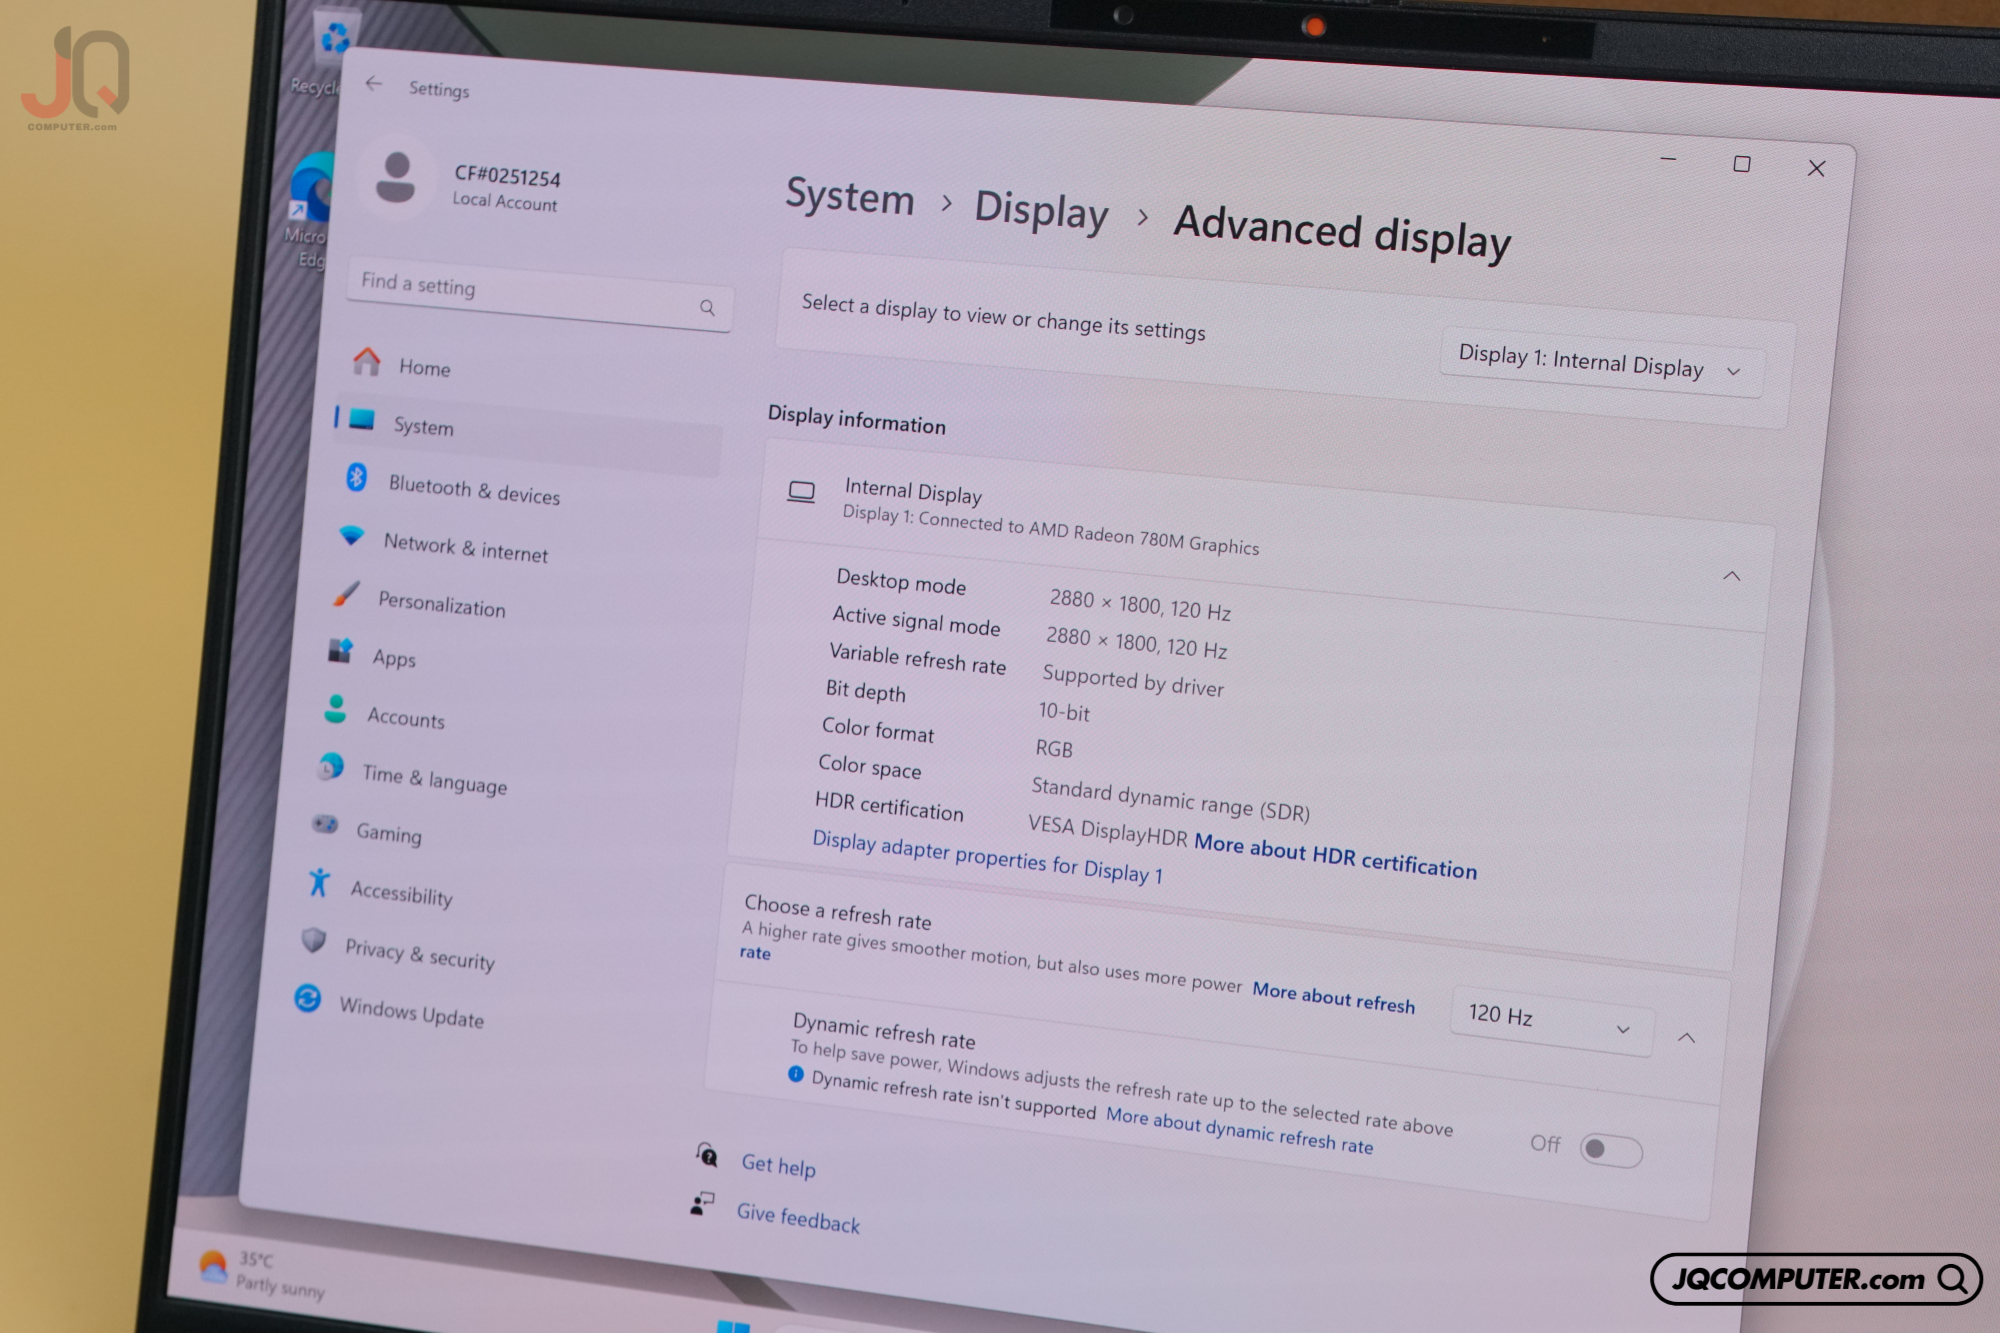
Task: Open Network & internet settings
Action: click(x=466, y=547)
